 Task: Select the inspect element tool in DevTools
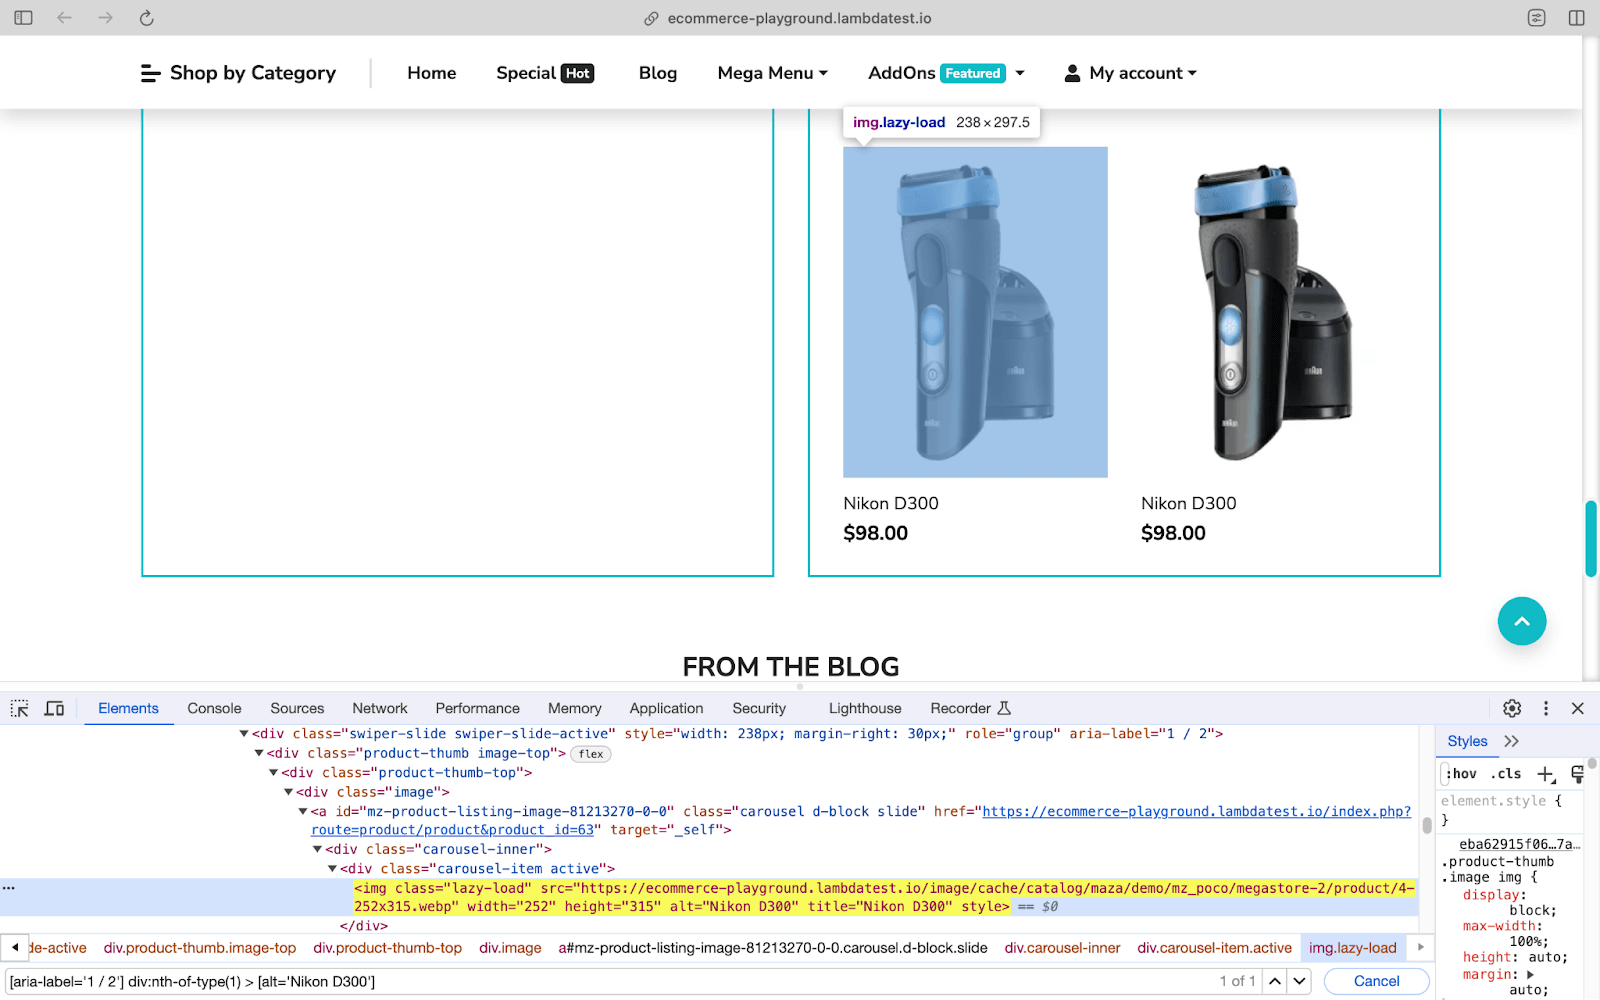[x=19, y=708]
